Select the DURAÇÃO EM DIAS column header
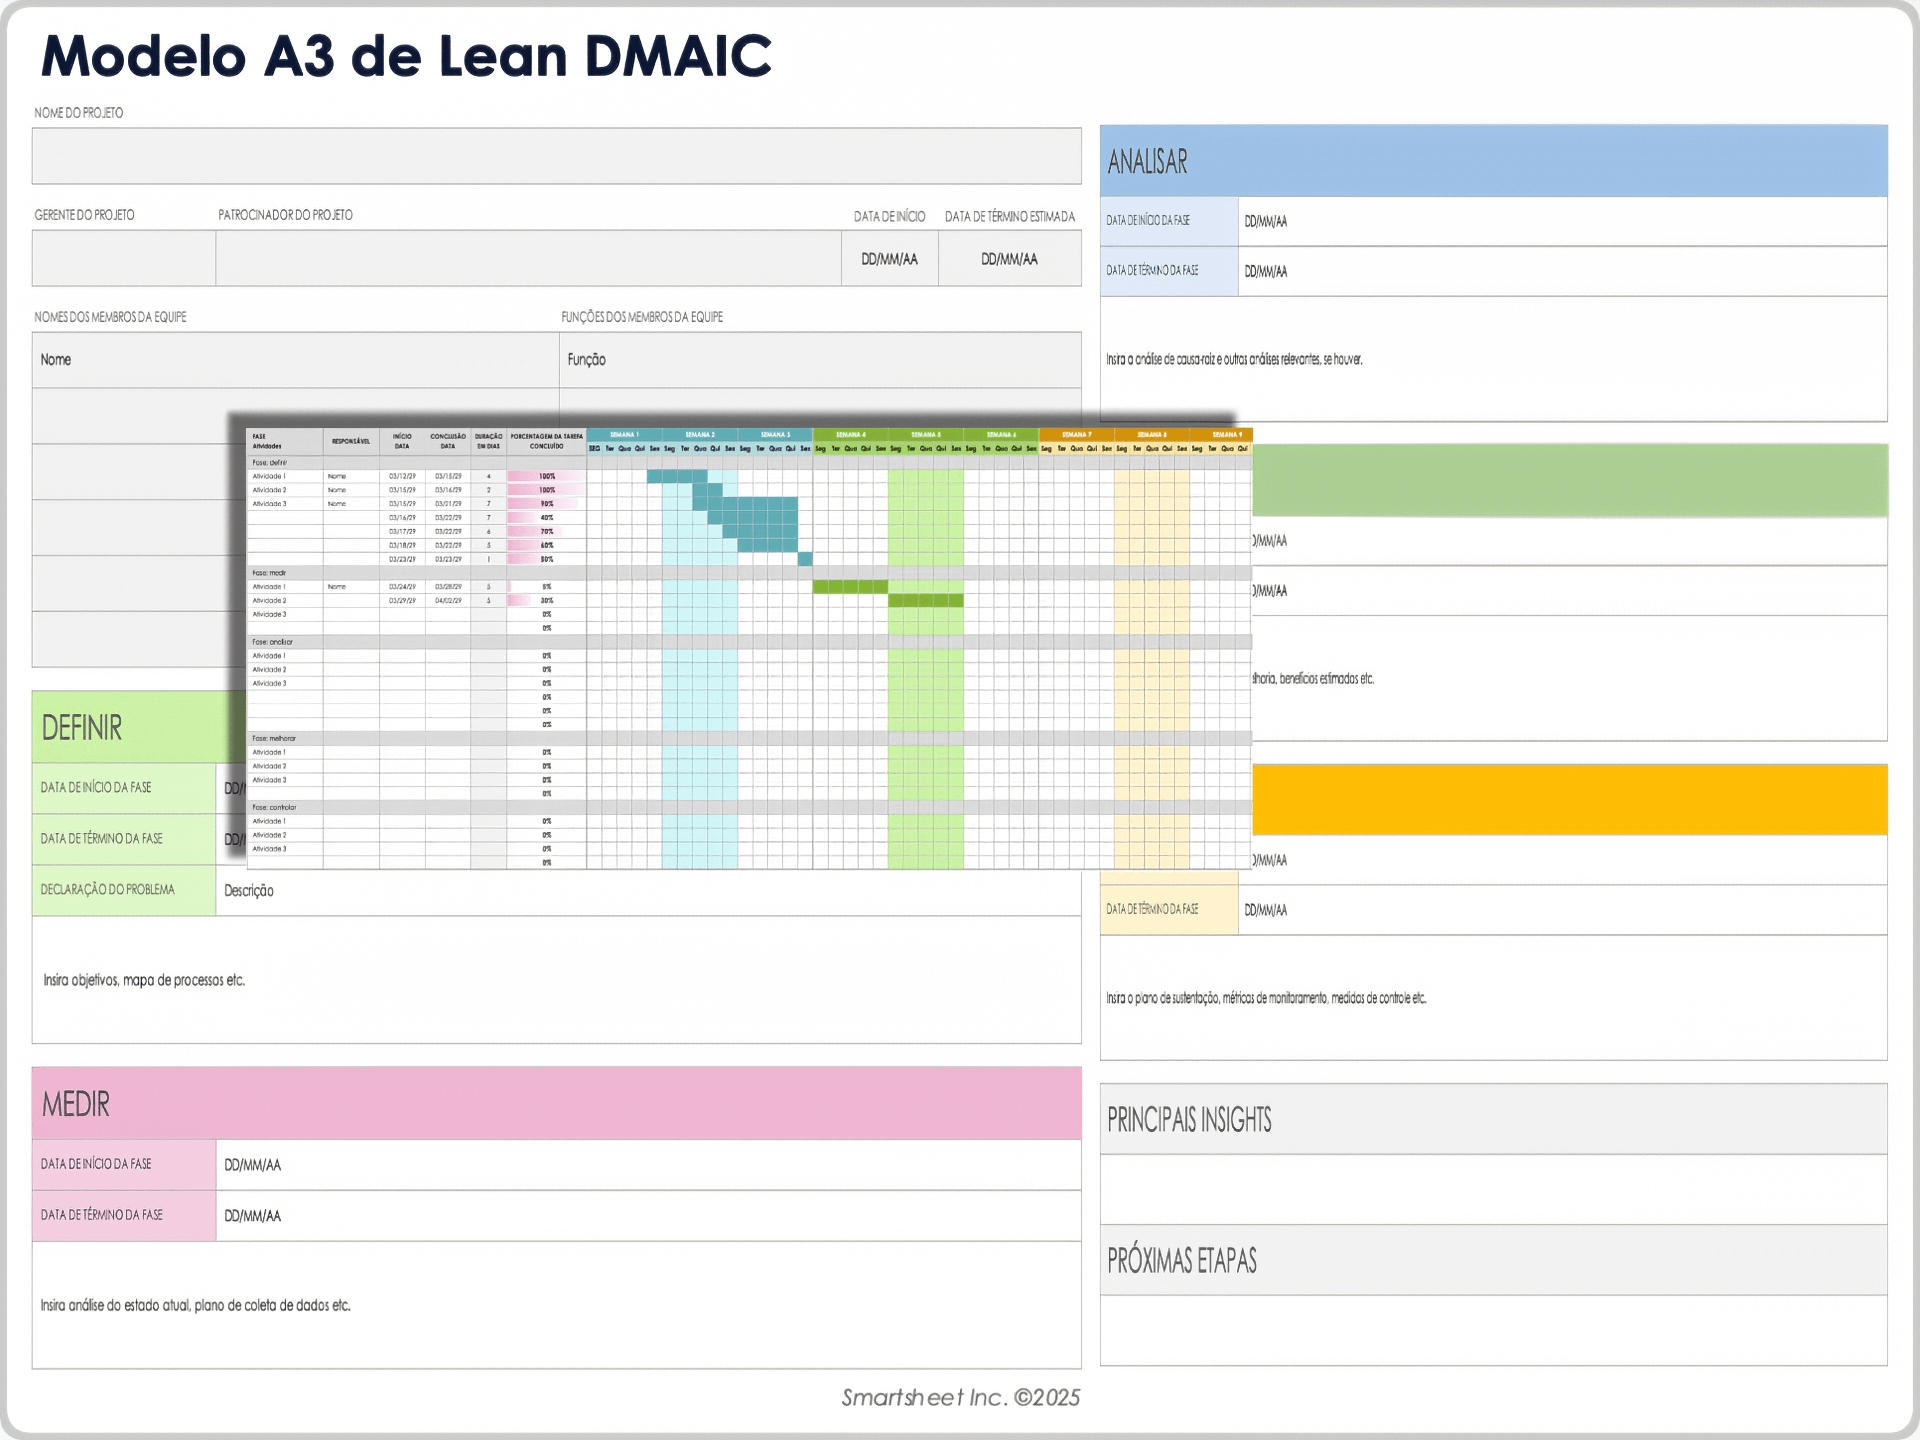 tap(489, 440)
